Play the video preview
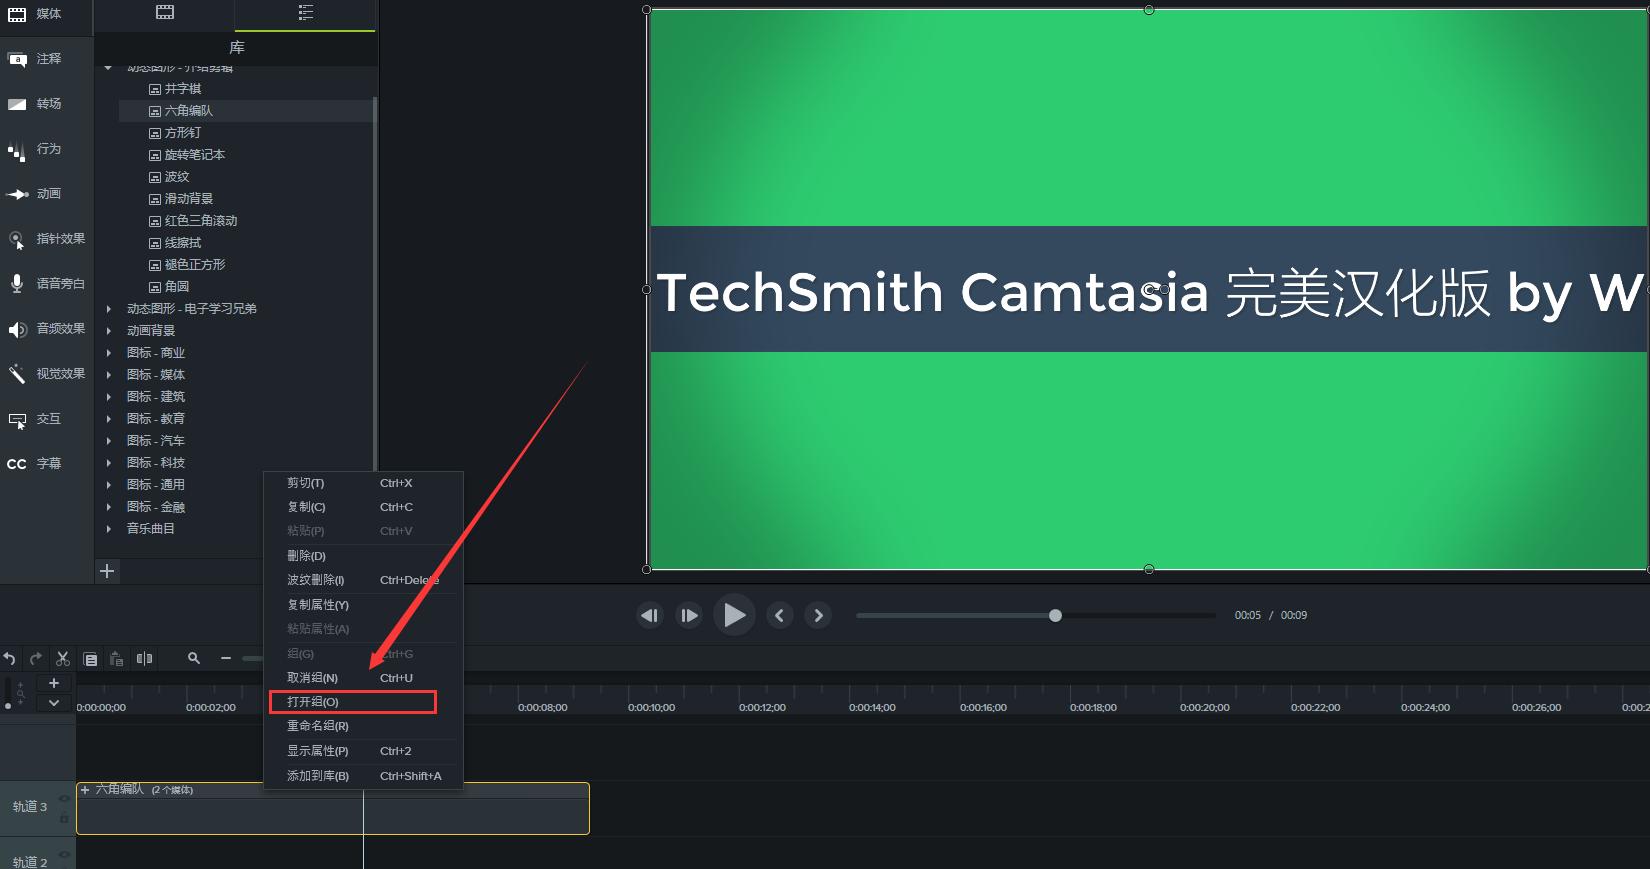The image size is (1650, 869). 734,615
